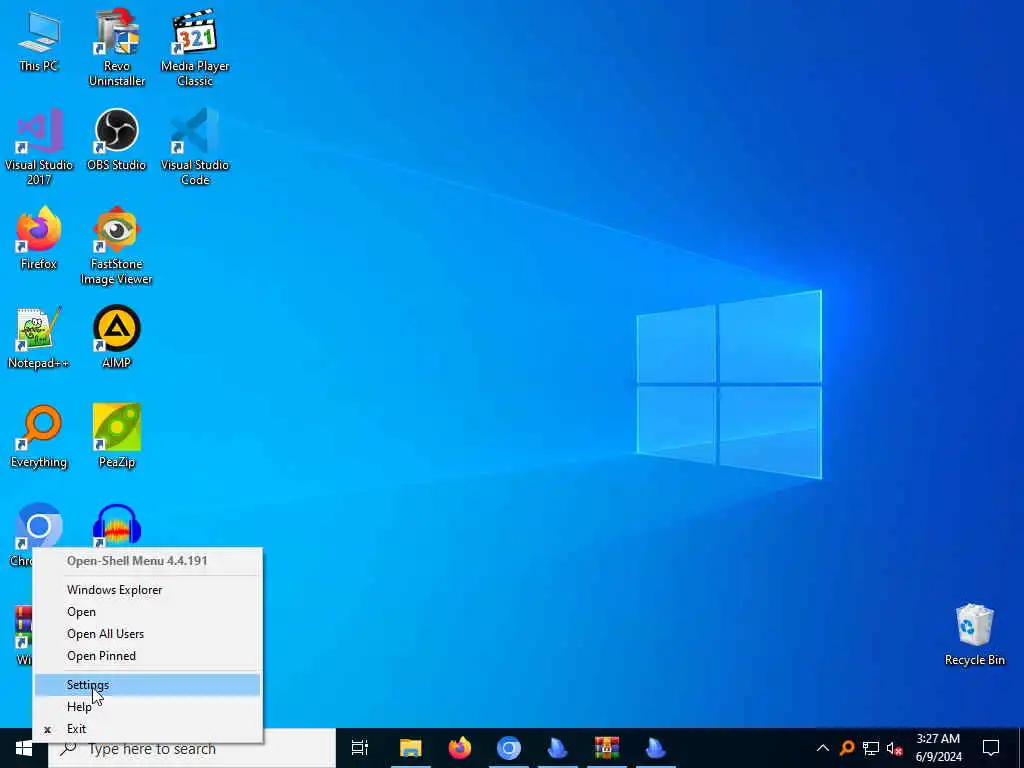Select the Everything desktop shortcut

pyautogui.click(x=39, y=437)
